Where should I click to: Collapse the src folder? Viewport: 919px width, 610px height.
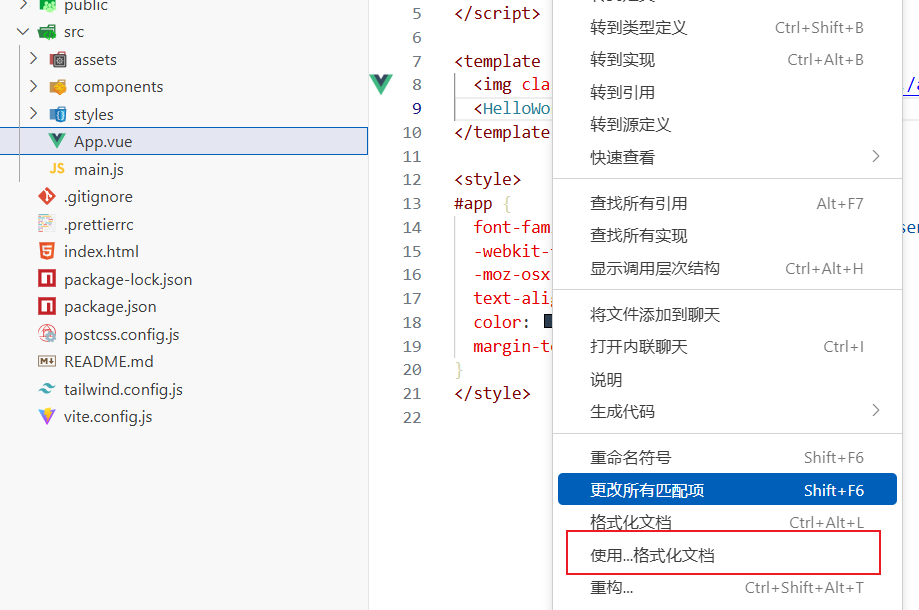(x=23, y=32)
